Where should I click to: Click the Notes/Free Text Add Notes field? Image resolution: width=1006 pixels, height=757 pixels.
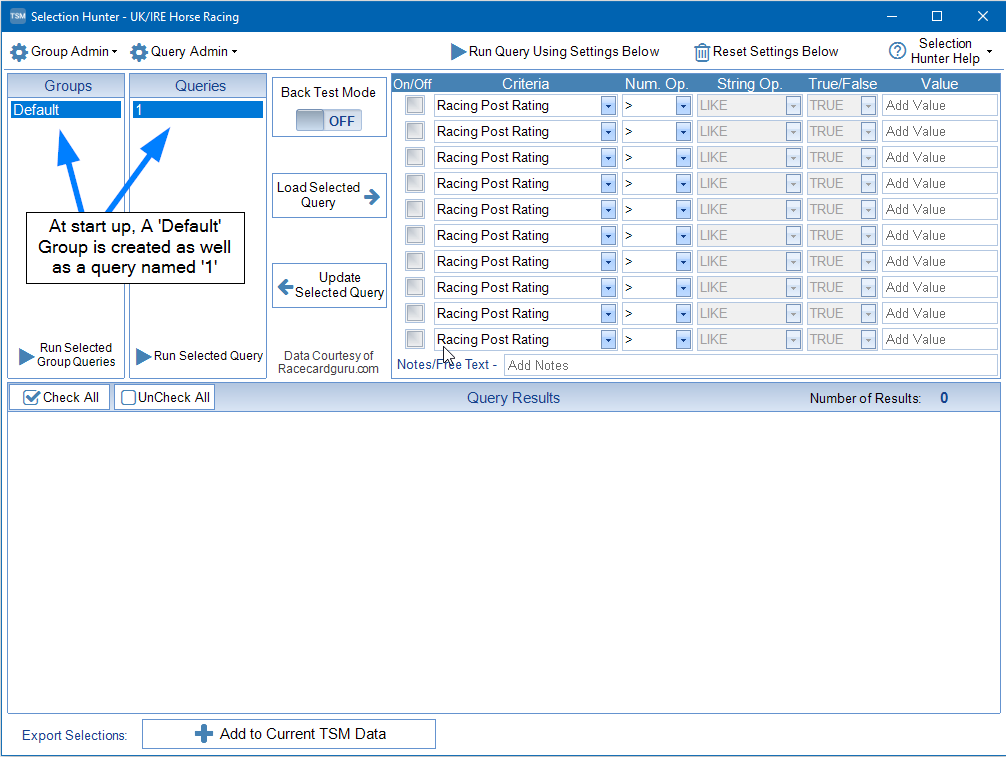750,365
